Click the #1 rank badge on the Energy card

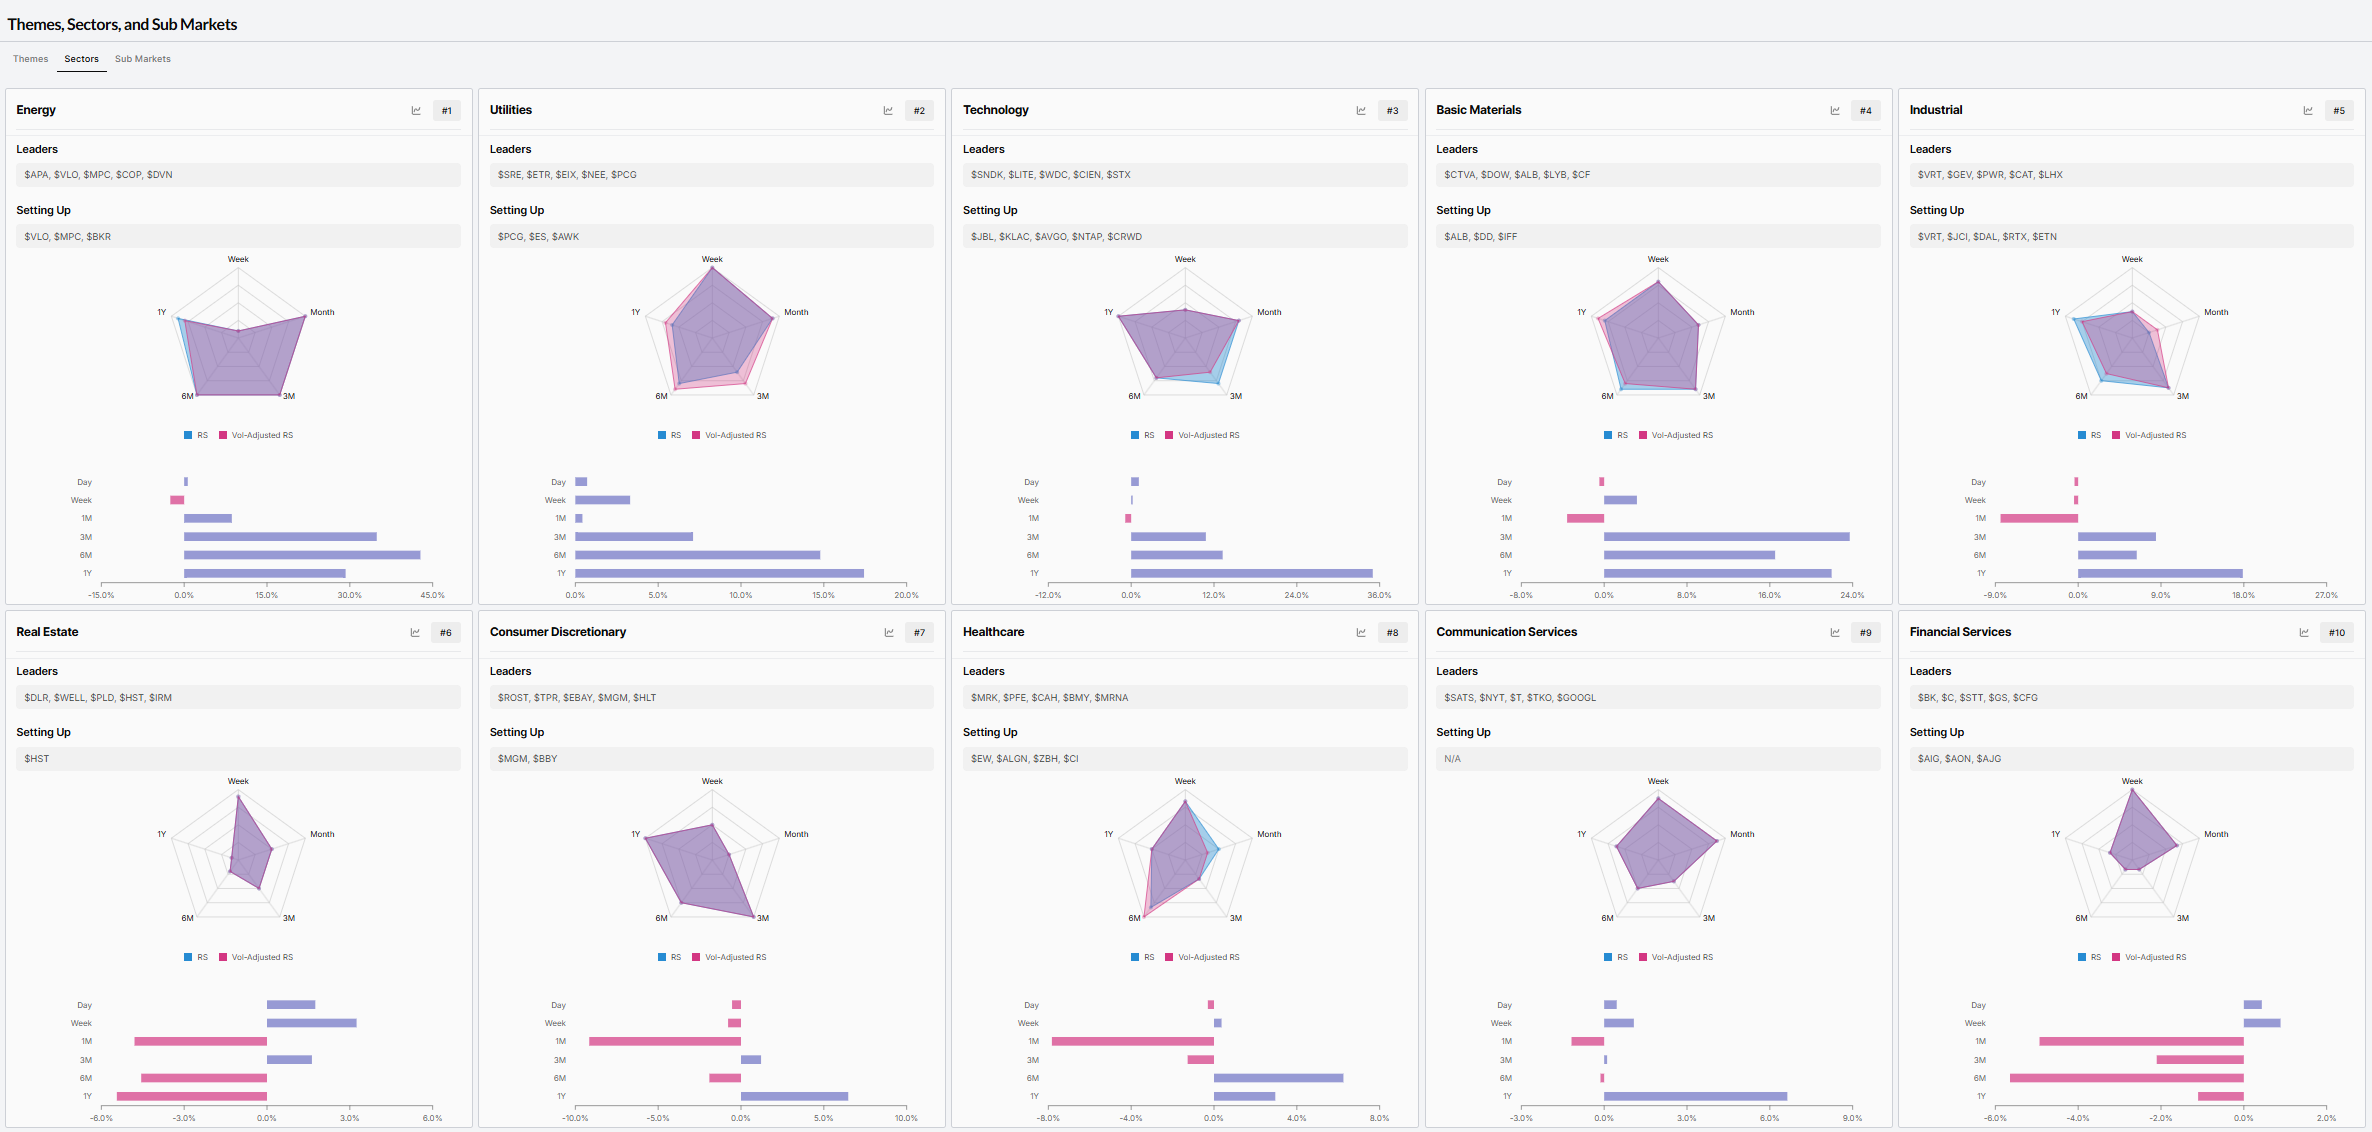[447, 111]
